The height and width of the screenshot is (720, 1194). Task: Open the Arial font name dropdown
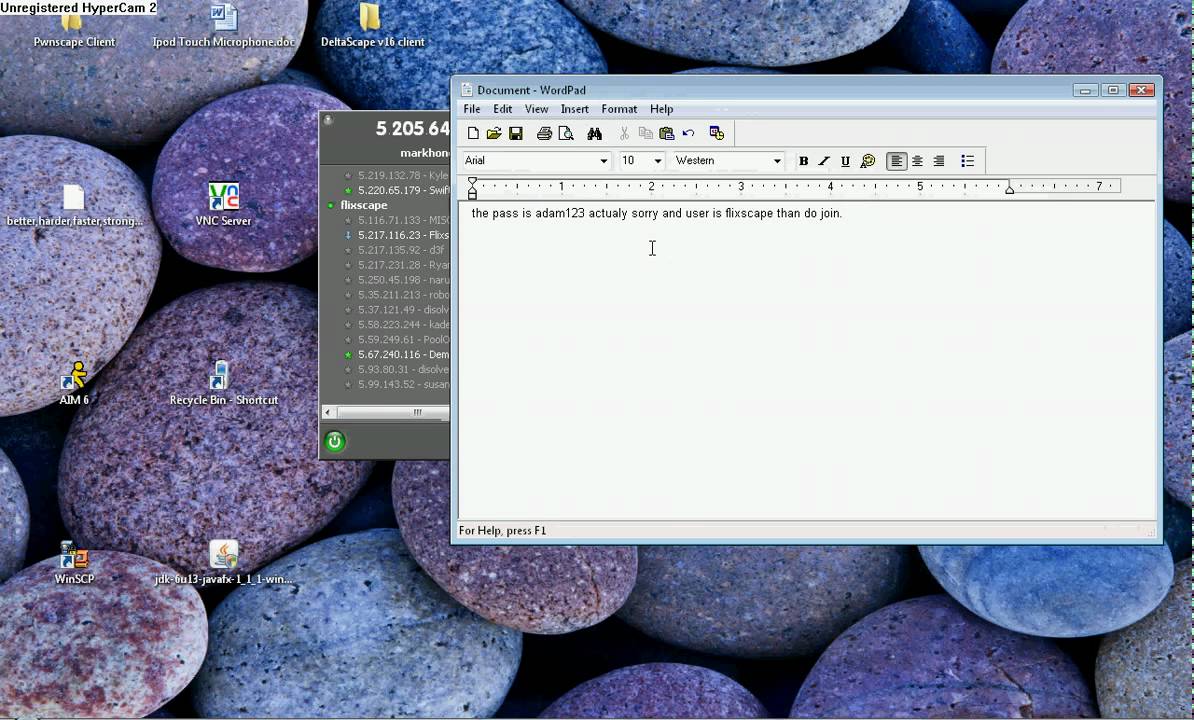click(604, 161)
